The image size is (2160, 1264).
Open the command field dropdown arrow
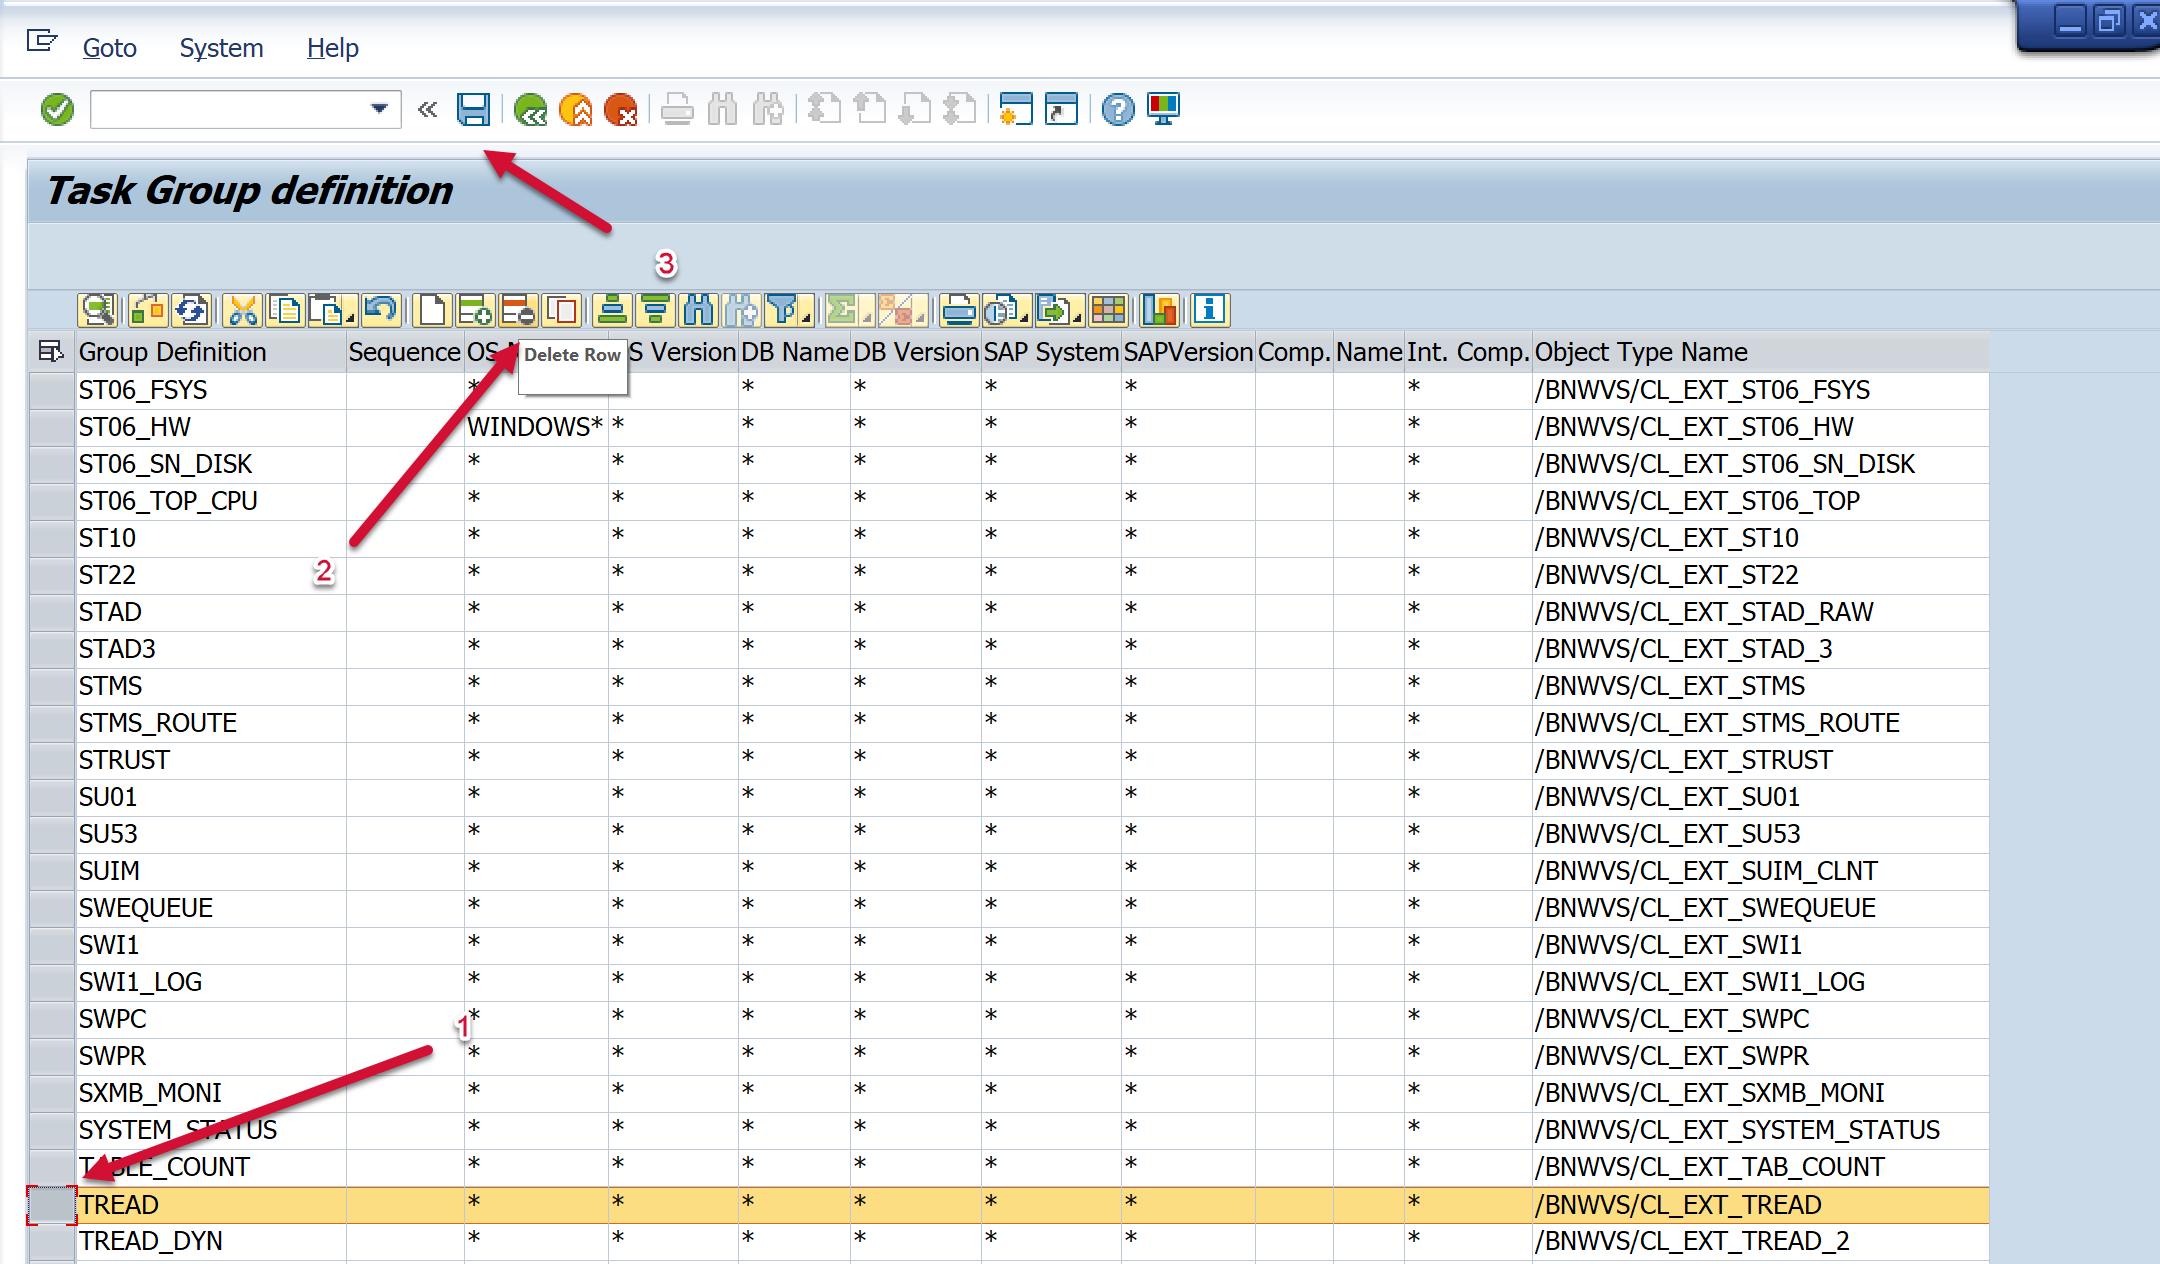(x=379, y=109)
